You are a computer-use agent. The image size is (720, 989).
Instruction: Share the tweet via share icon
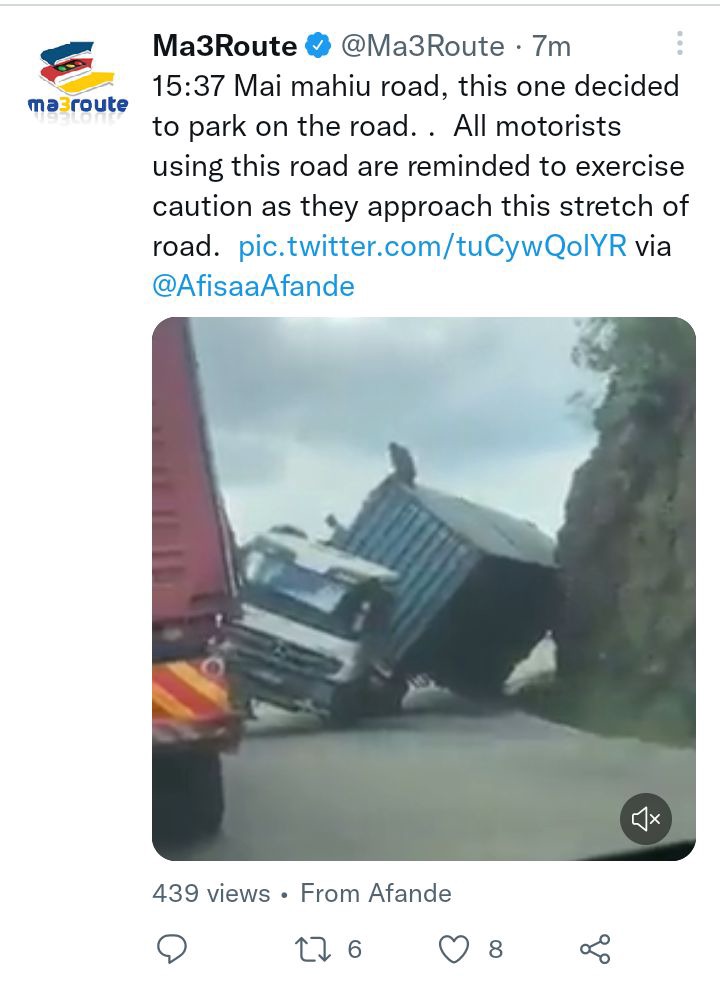(x=595, y=949)
